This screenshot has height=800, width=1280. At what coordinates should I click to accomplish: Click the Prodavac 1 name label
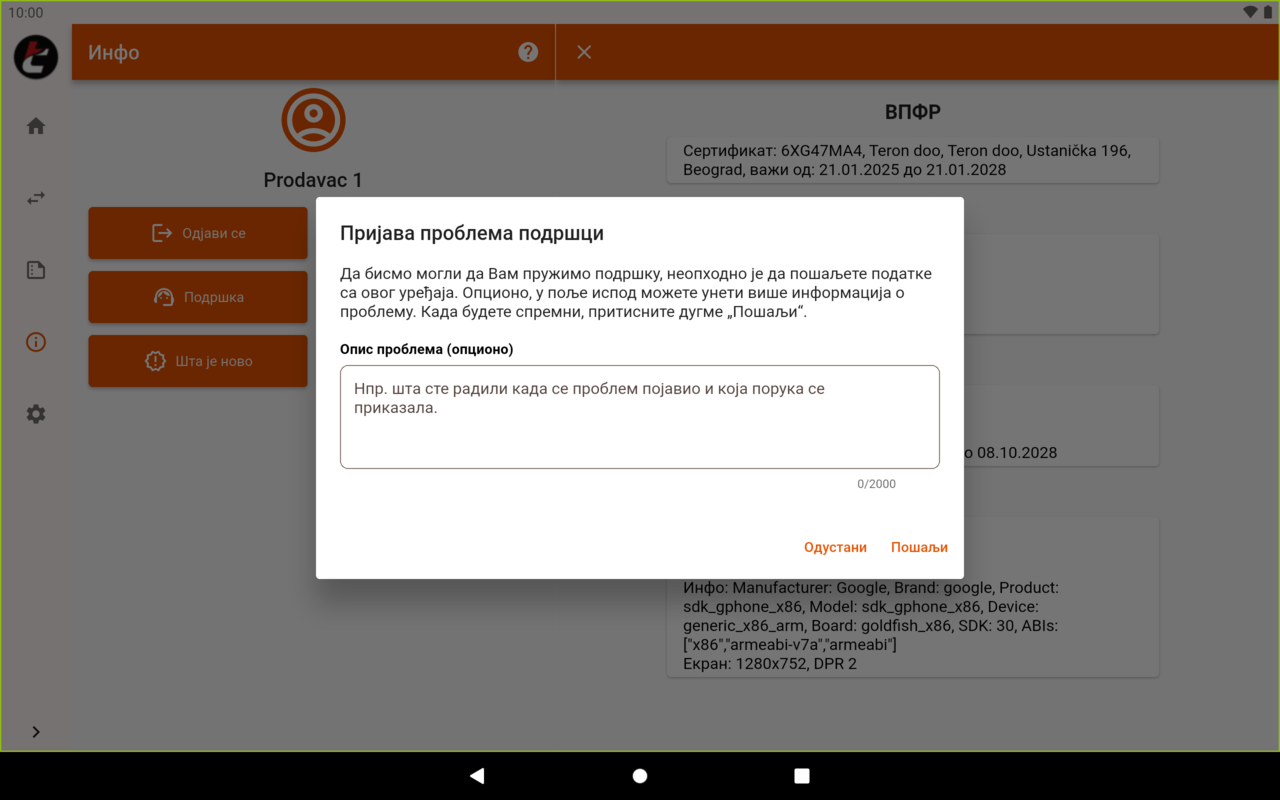[313, 180]
